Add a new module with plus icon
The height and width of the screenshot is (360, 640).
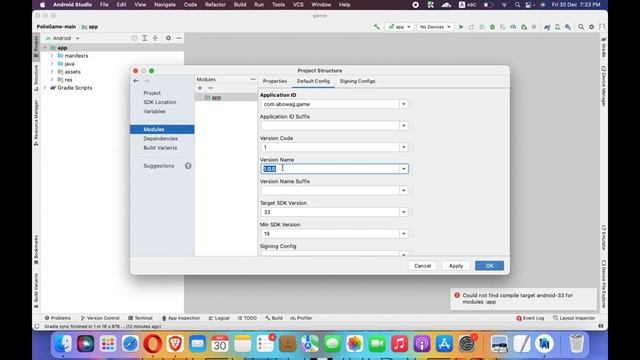click(200, 88)
